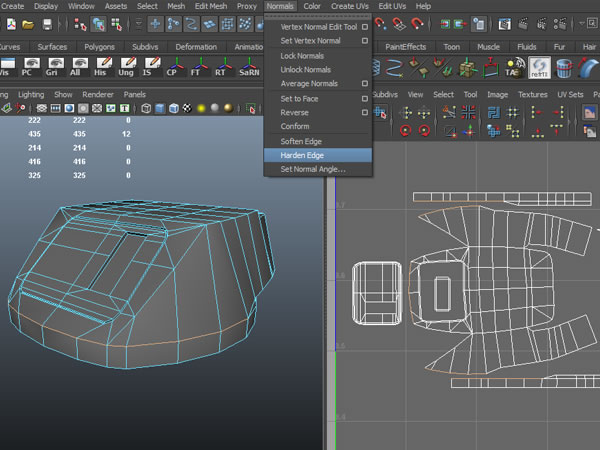Viewport: 600px width, 450px height.
Task: Activate snap to points magnet
Action: tap(380, 24)
